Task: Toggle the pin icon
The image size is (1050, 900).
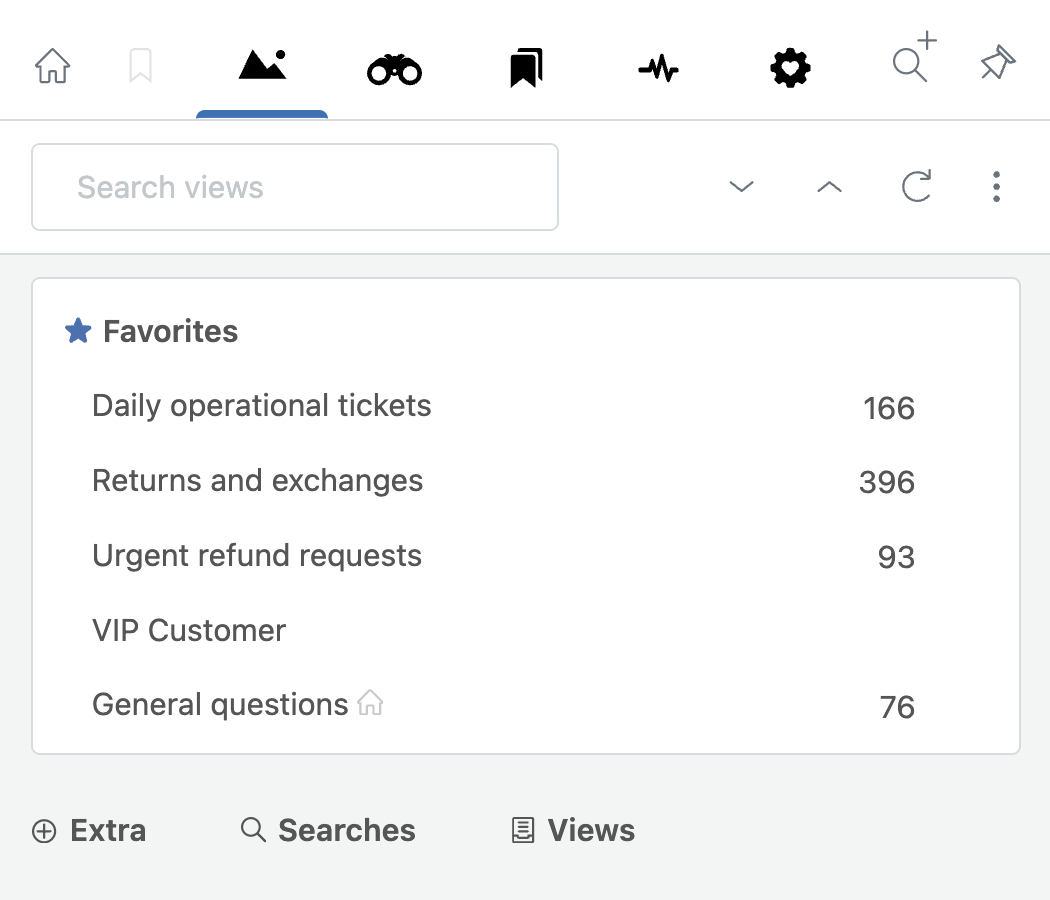Action: pyautogui.click(x=997, y=66)
